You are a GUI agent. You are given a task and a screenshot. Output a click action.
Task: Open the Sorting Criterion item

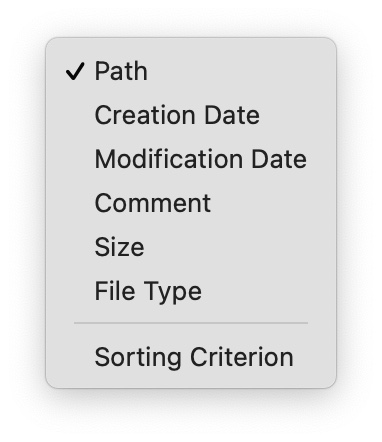pos(191,357)
